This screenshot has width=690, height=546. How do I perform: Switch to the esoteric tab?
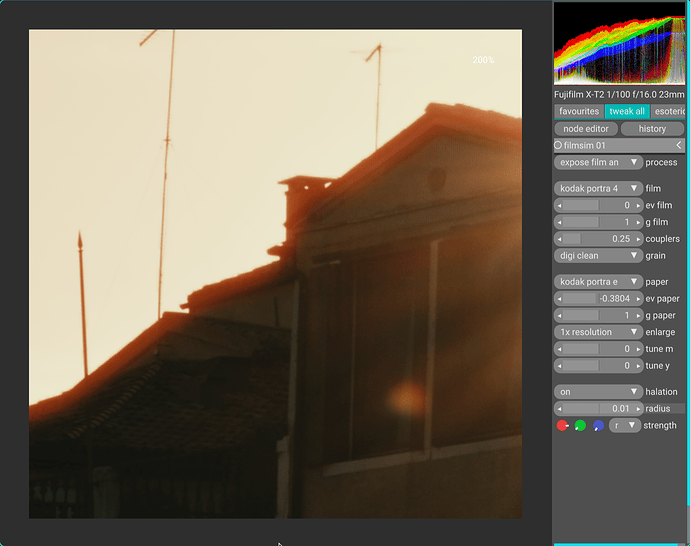click(668, 111)
